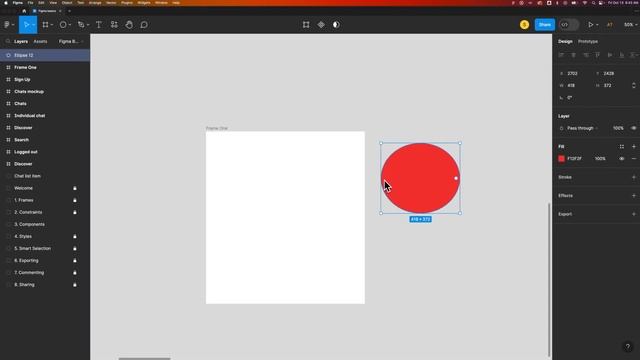This screenshot has height=360, width=640.
Task: Remove the F12F2F fill
Action: tap(634, 159)
